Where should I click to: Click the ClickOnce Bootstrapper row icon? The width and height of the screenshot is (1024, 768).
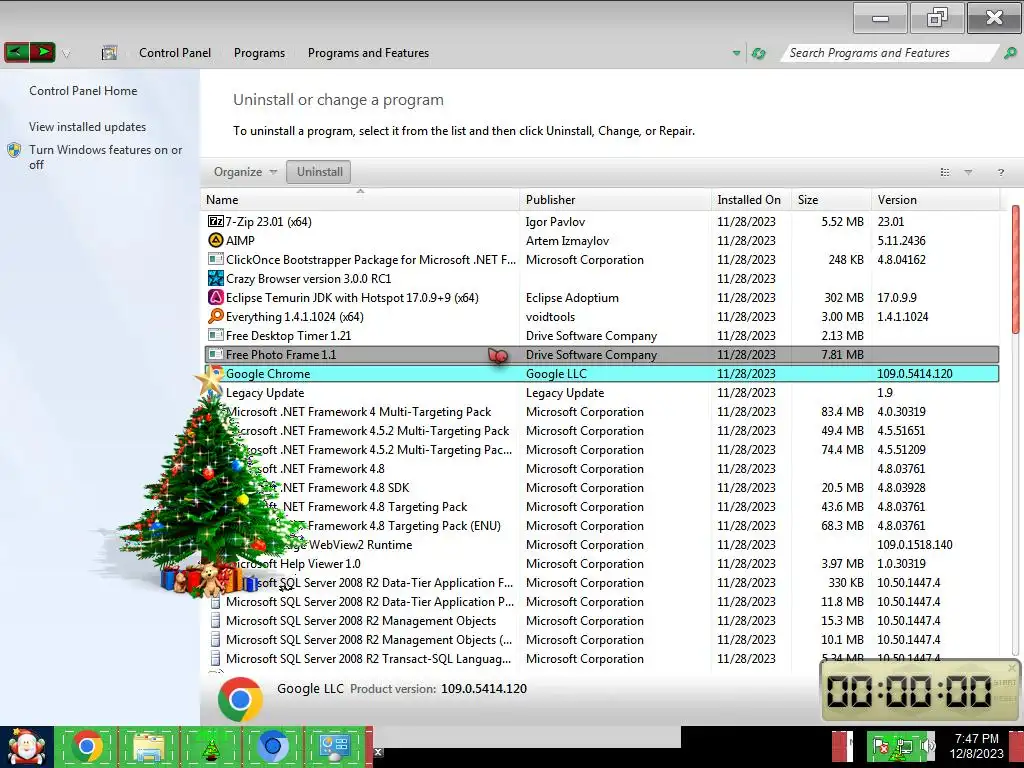point(216,259)
